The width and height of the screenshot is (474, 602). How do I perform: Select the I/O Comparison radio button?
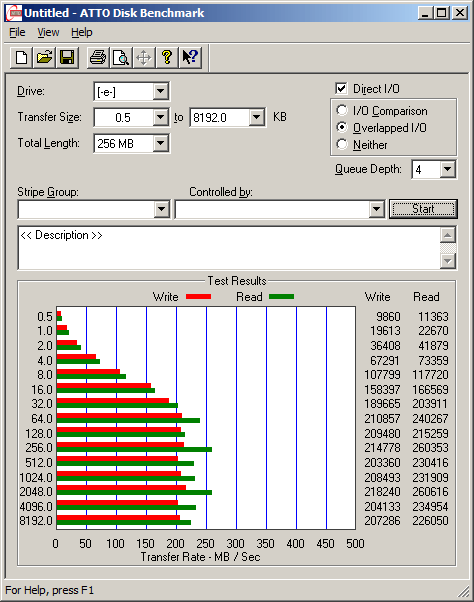(342, 110)
